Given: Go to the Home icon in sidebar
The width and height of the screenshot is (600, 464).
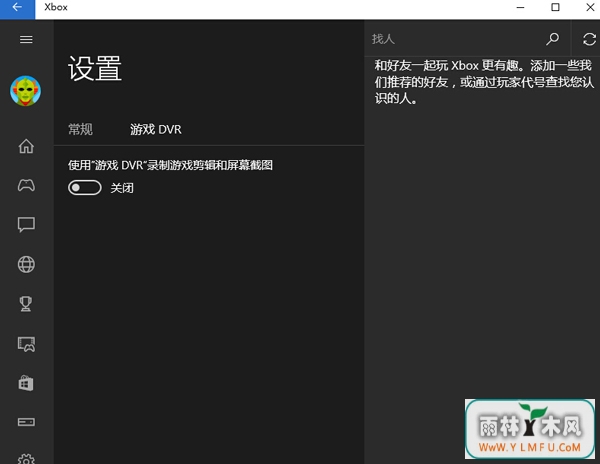Looking at the screenshot, I should pyautogui.click(x=26, y=146).
